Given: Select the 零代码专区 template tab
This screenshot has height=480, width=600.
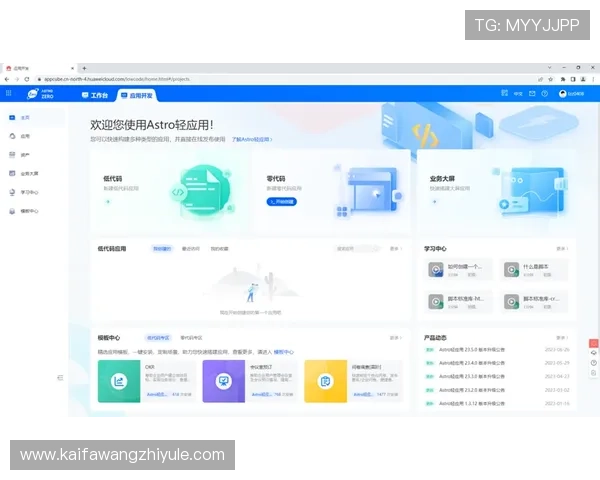Looking at the screenshot, I should pos(191,338).
